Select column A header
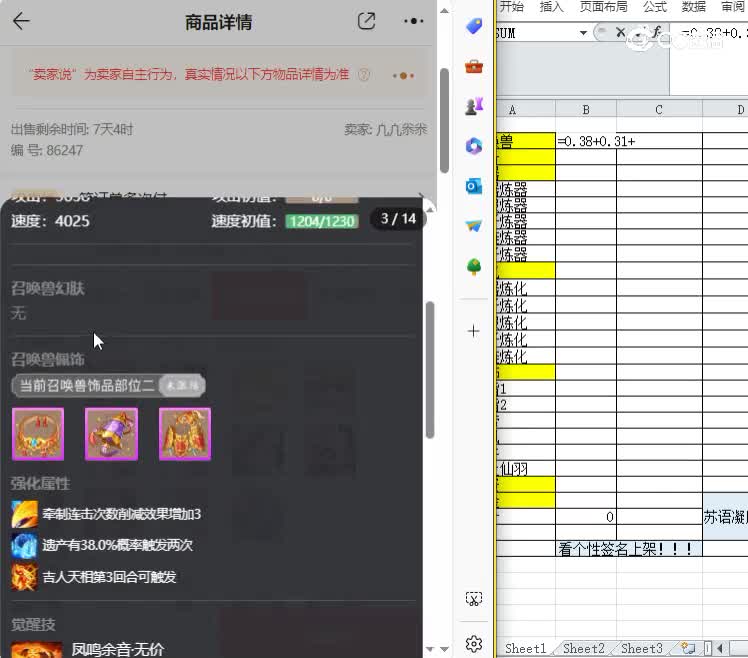This screenshot has width=748, height=658. click(525, 110)
